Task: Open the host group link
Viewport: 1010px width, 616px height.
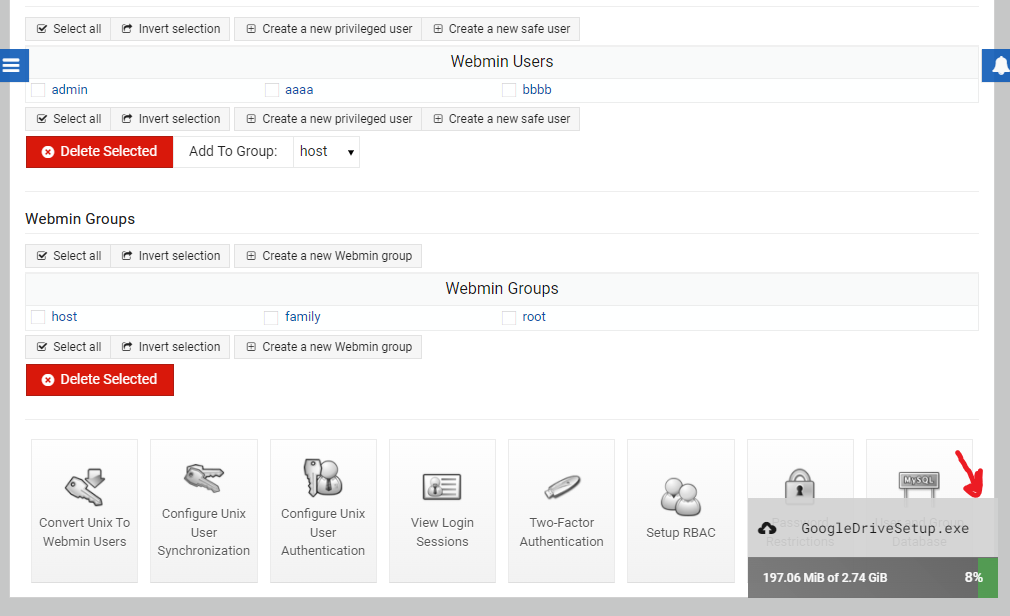Action: (64, 316)
